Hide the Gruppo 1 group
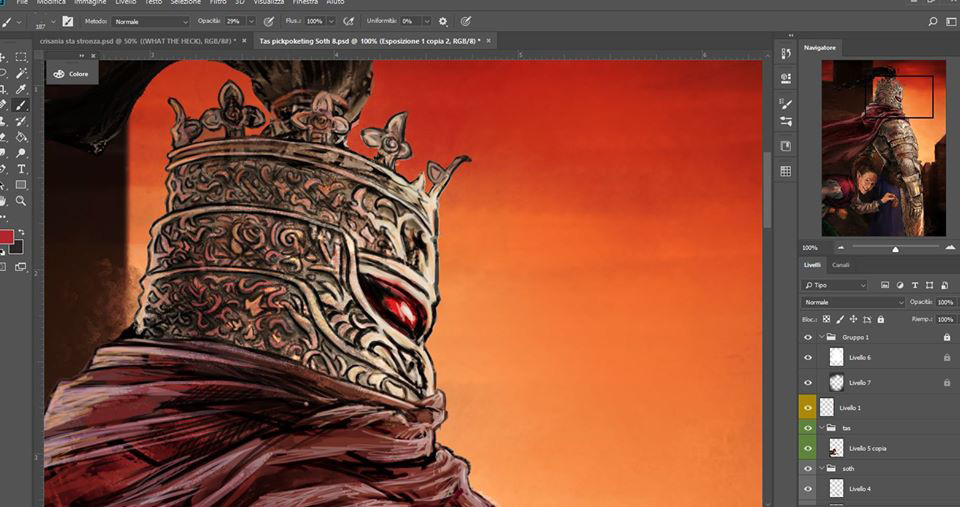 pos(808,337)
